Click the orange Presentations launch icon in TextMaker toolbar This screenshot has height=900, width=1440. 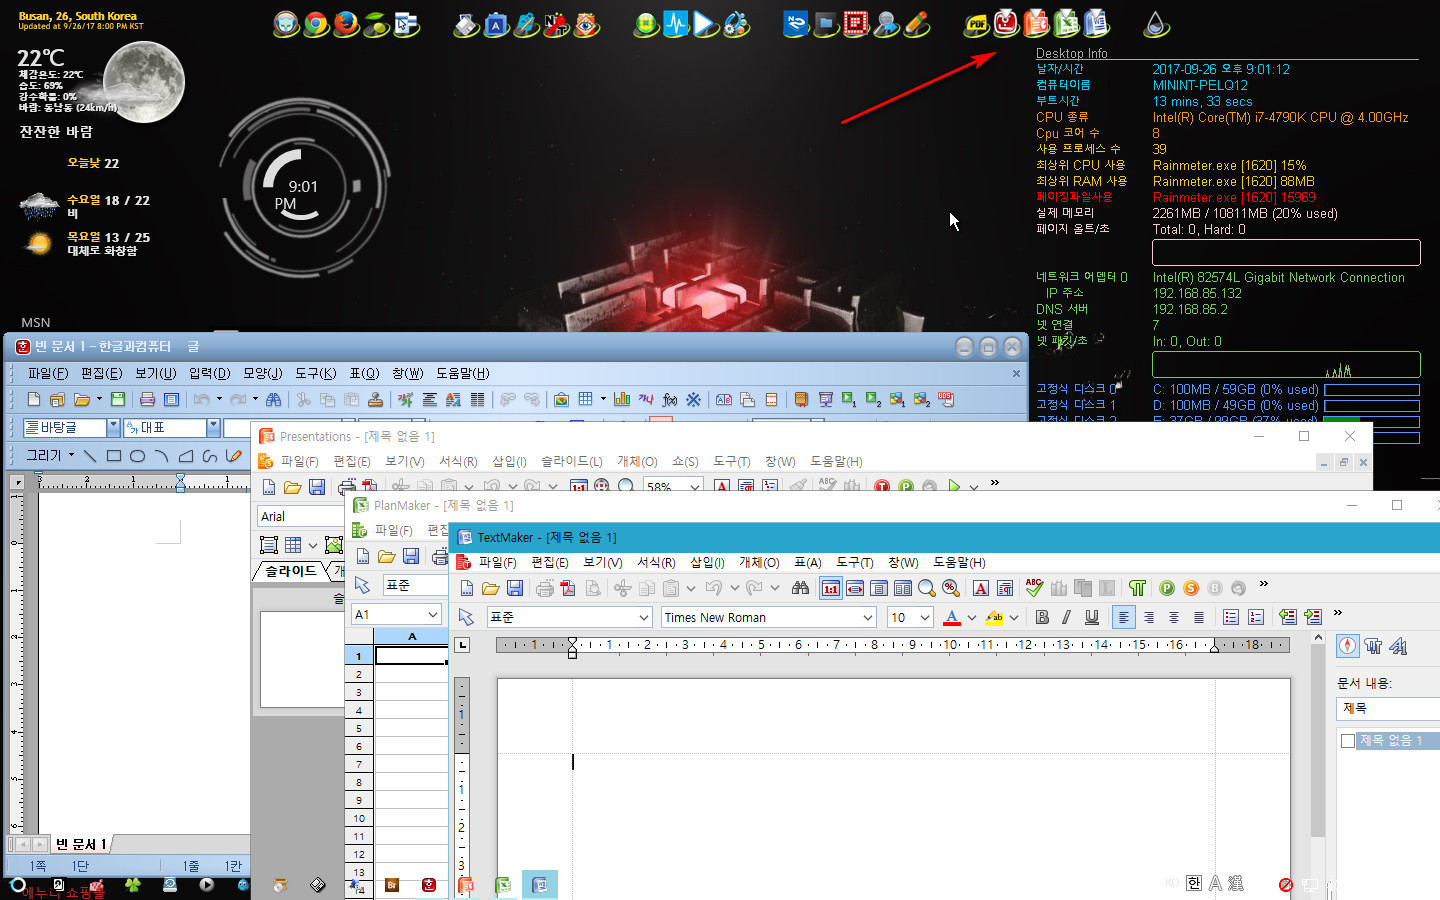1191,588
